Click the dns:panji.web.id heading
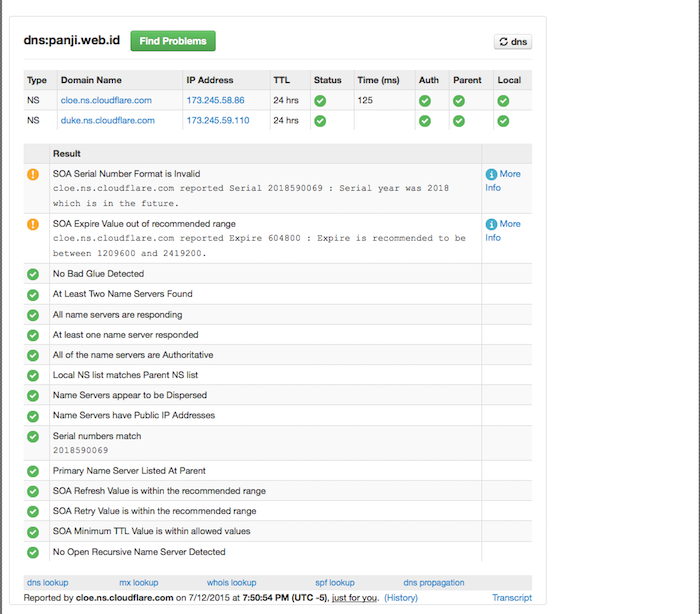This screenshot has height=614, width=700. tap(72, 40)
